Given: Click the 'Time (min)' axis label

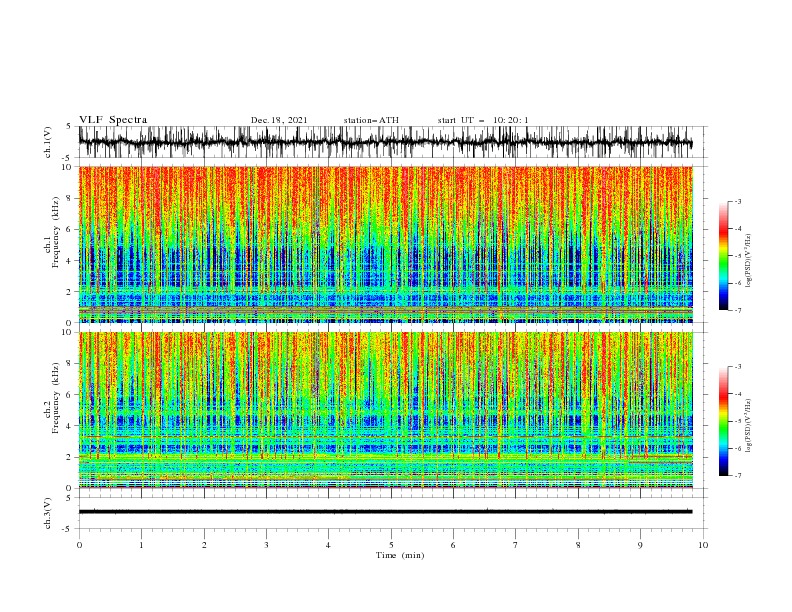Looking at the screenshot, I should (x=400, y=555).
